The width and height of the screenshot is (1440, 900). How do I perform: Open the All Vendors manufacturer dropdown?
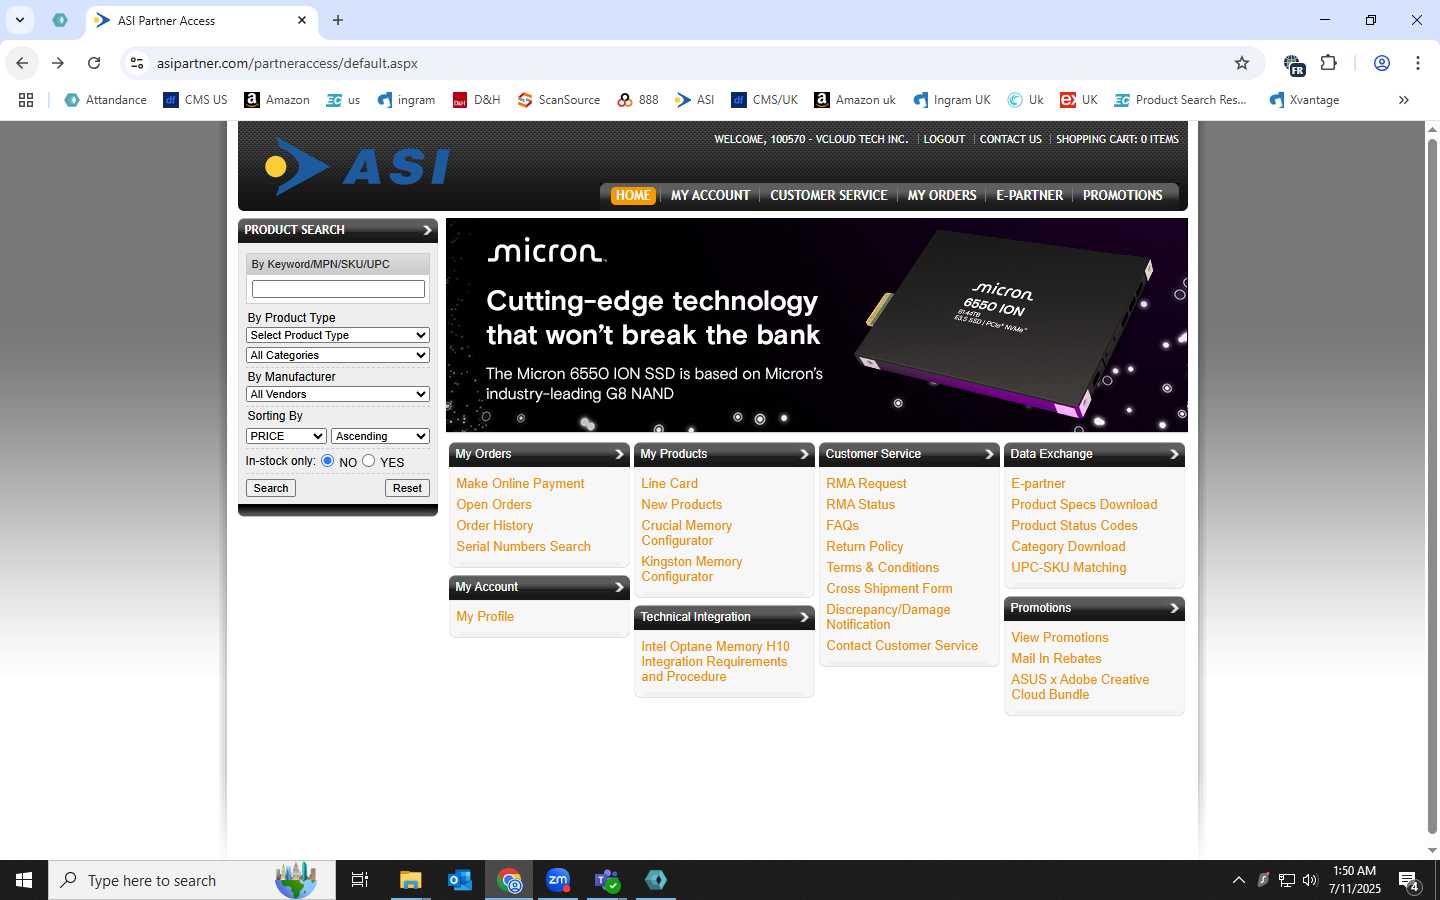click(x=338, y=394)
